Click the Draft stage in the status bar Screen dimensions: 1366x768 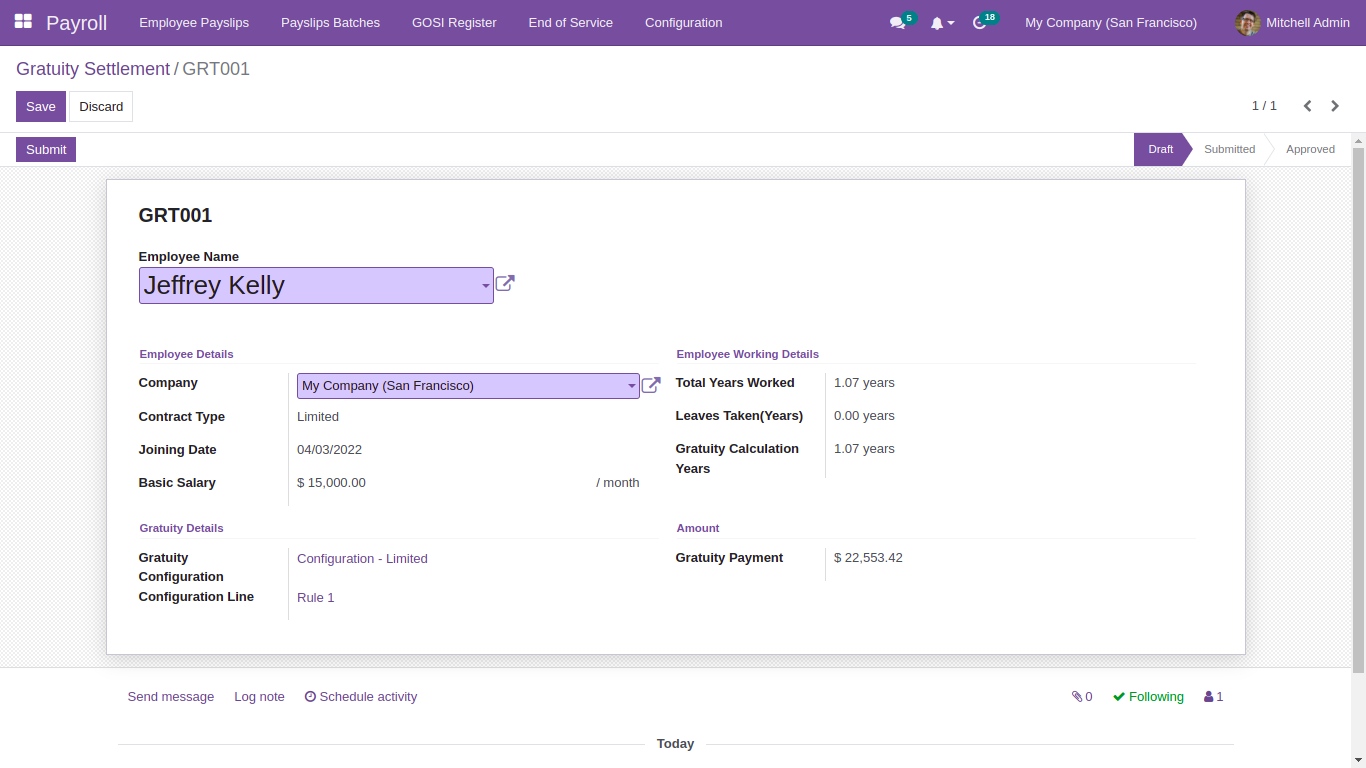tap(1160, 148)
